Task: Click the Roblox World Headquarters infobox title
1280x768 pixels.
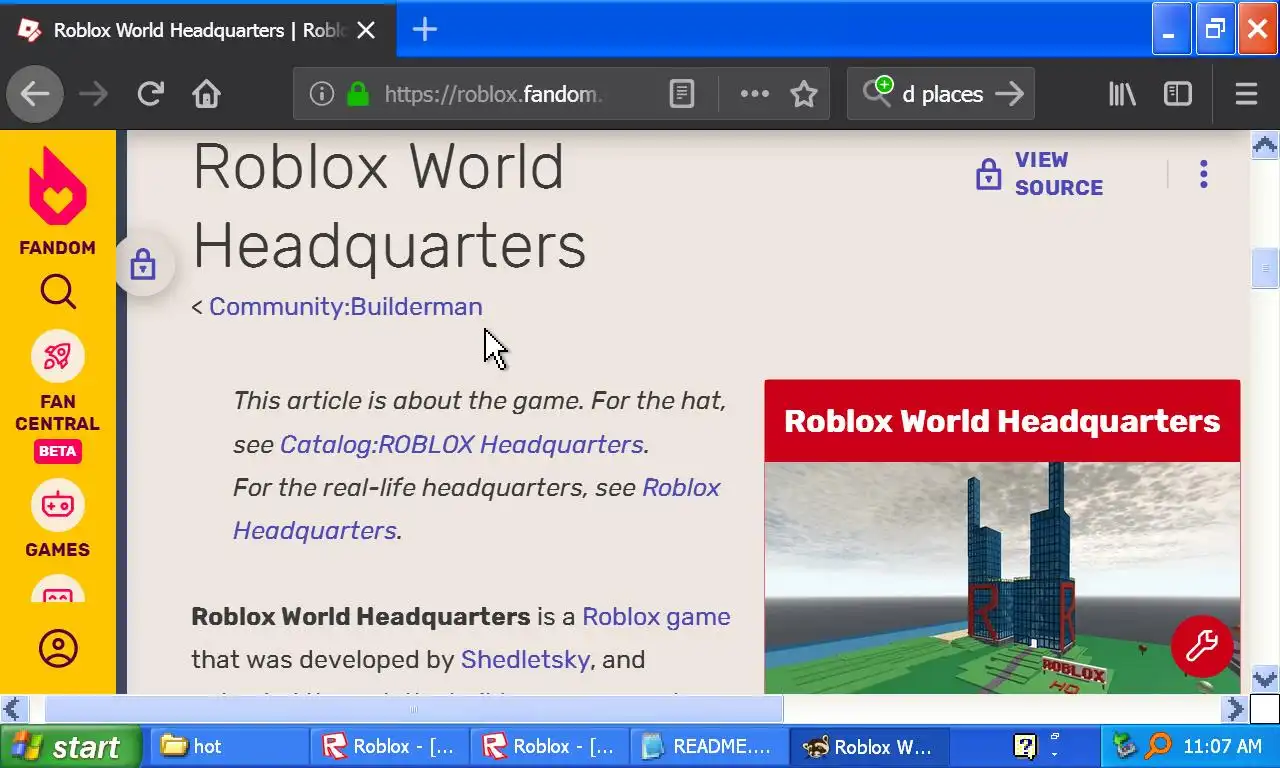Action: [x=1002, y=421]
